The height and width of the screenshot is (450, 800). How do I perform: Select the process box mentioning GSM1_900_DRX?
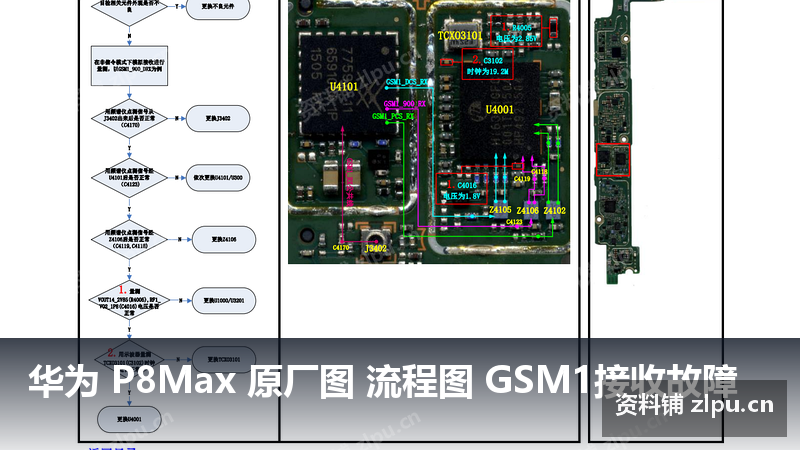[x=130, y=66]
